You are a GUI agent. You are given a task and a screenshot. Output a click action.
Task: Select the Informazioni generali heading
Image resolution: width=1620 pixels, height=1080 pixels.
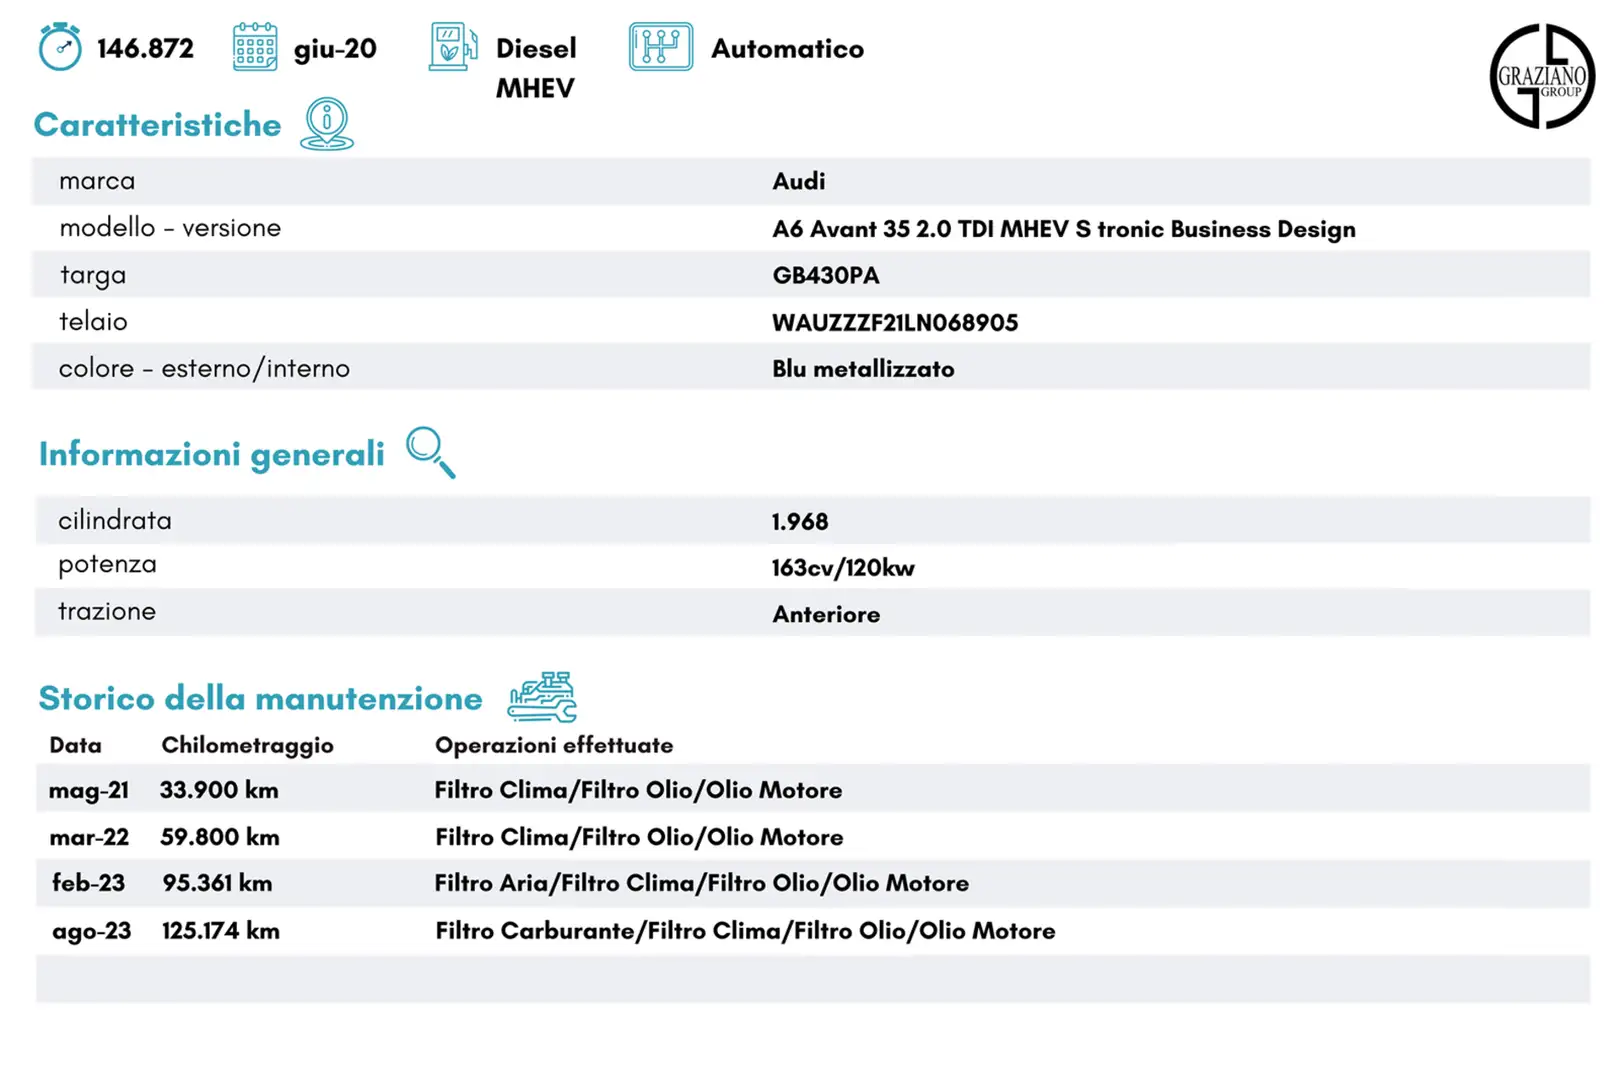coord(211,454)
